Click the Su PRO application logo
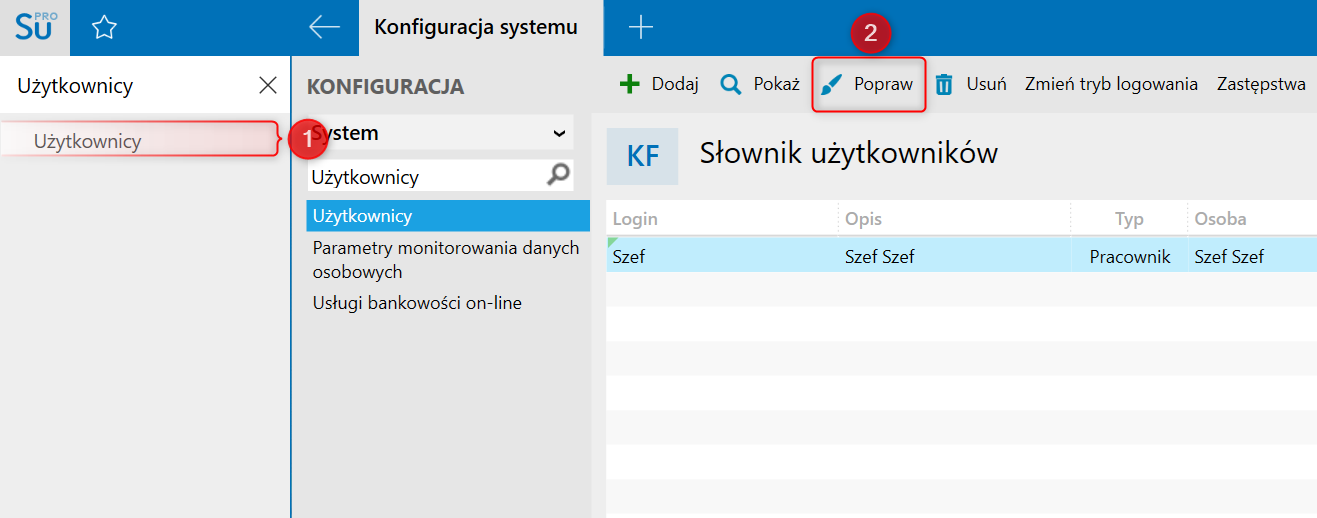 tap(35, 27)
